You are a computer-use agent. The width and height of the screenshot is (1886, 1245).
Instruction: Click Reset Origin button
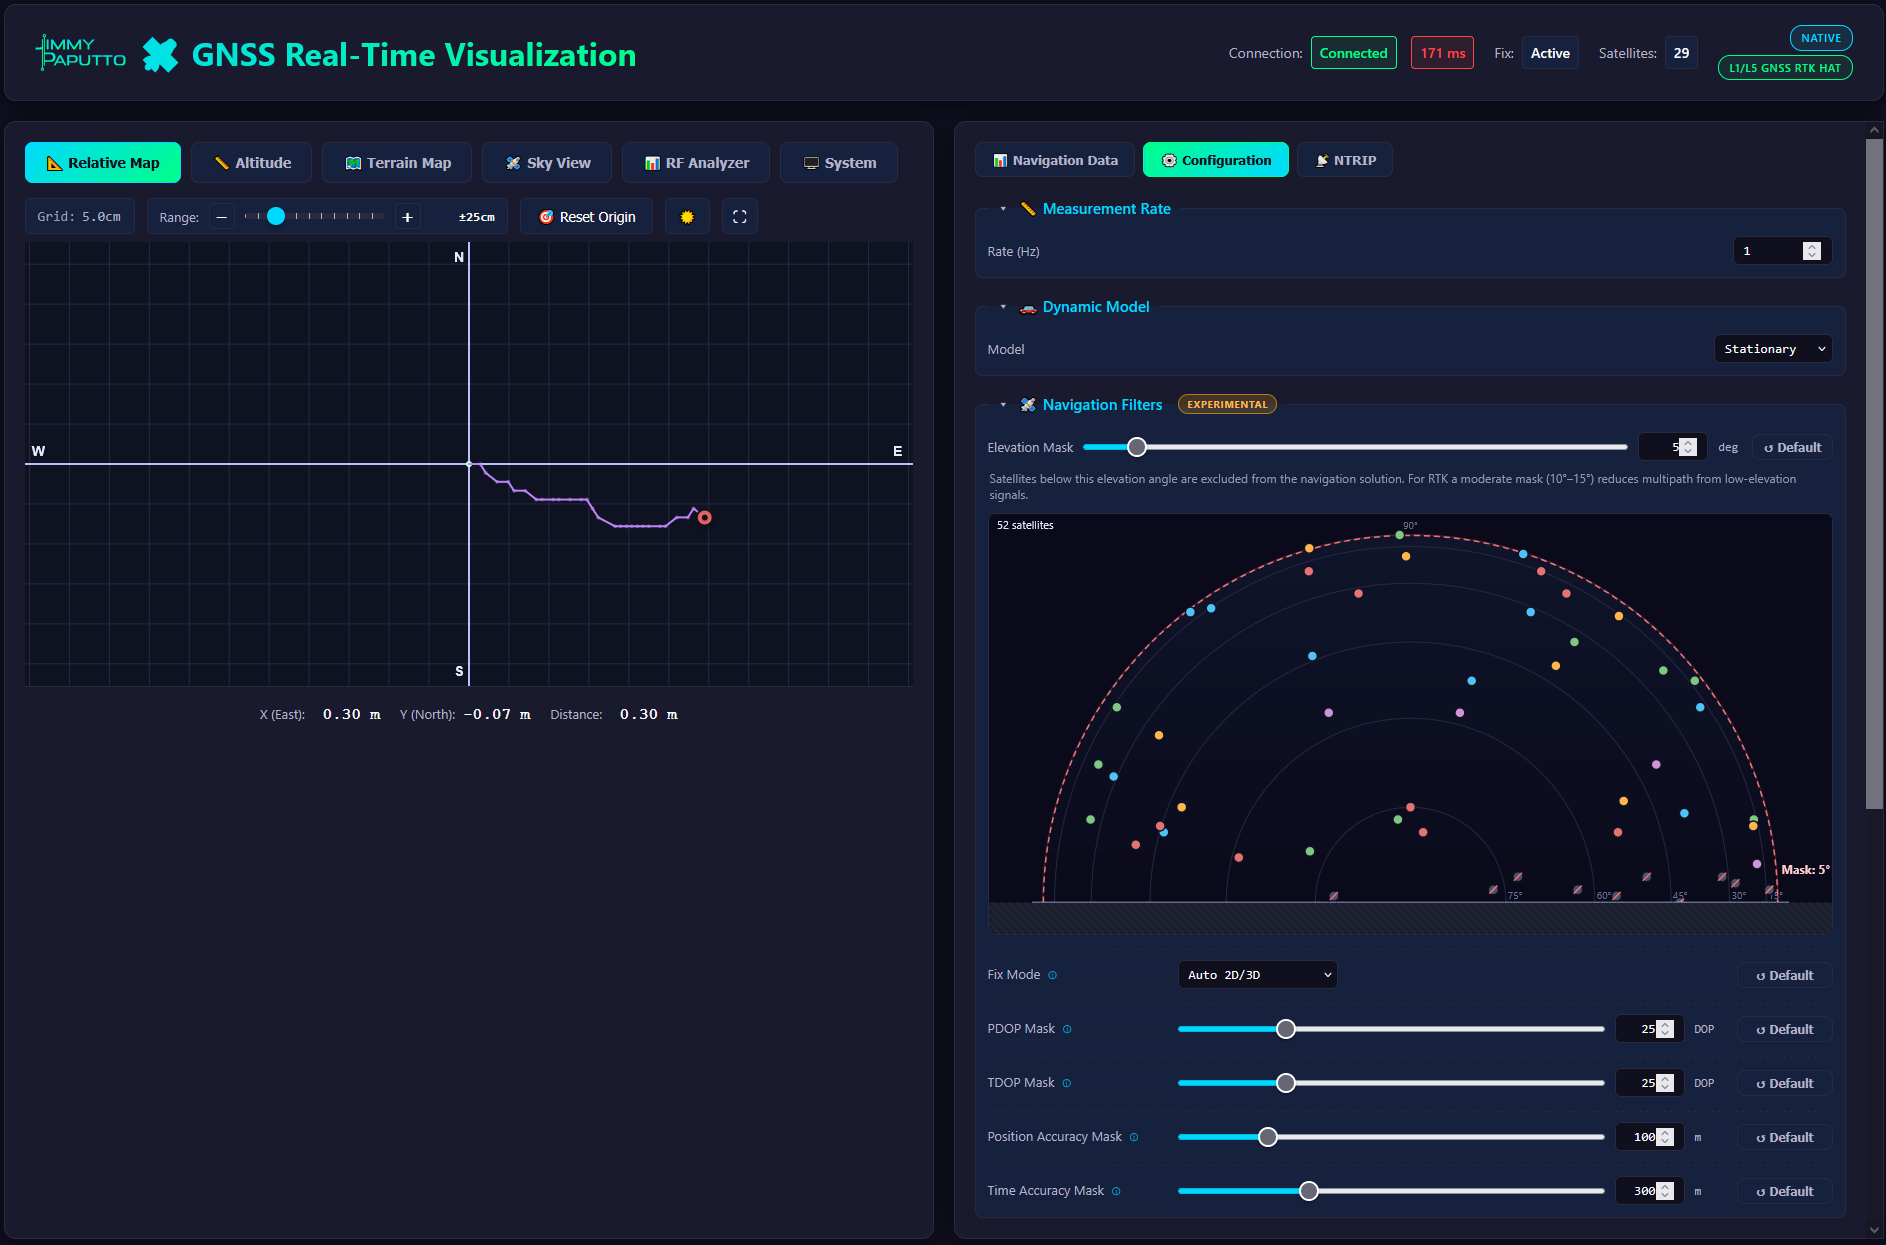tap(586, 217)
